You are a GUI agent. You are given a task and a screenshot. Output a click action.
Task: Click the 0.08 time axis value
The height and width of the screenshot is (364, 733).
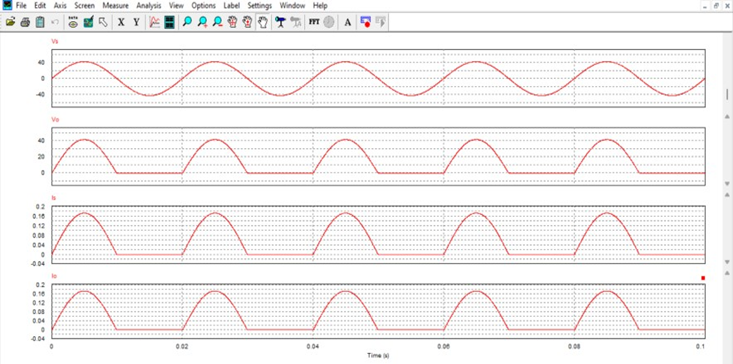[x=574, y=347]
